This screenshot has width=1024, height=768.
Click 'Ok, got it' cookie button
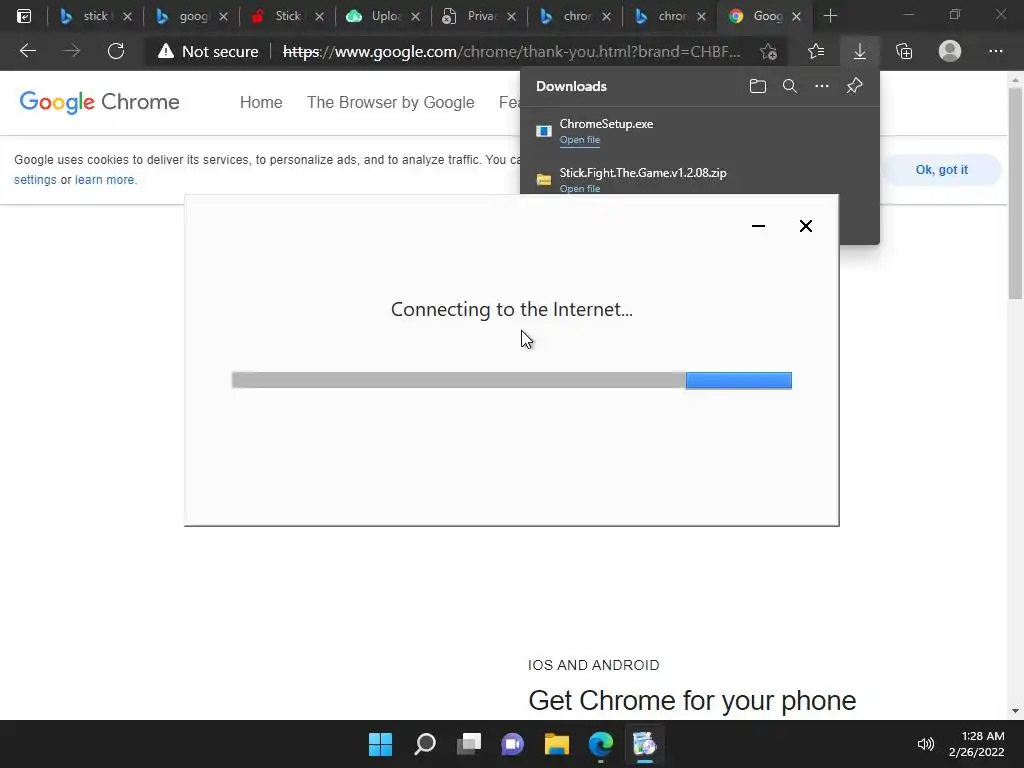pos(941,170)
